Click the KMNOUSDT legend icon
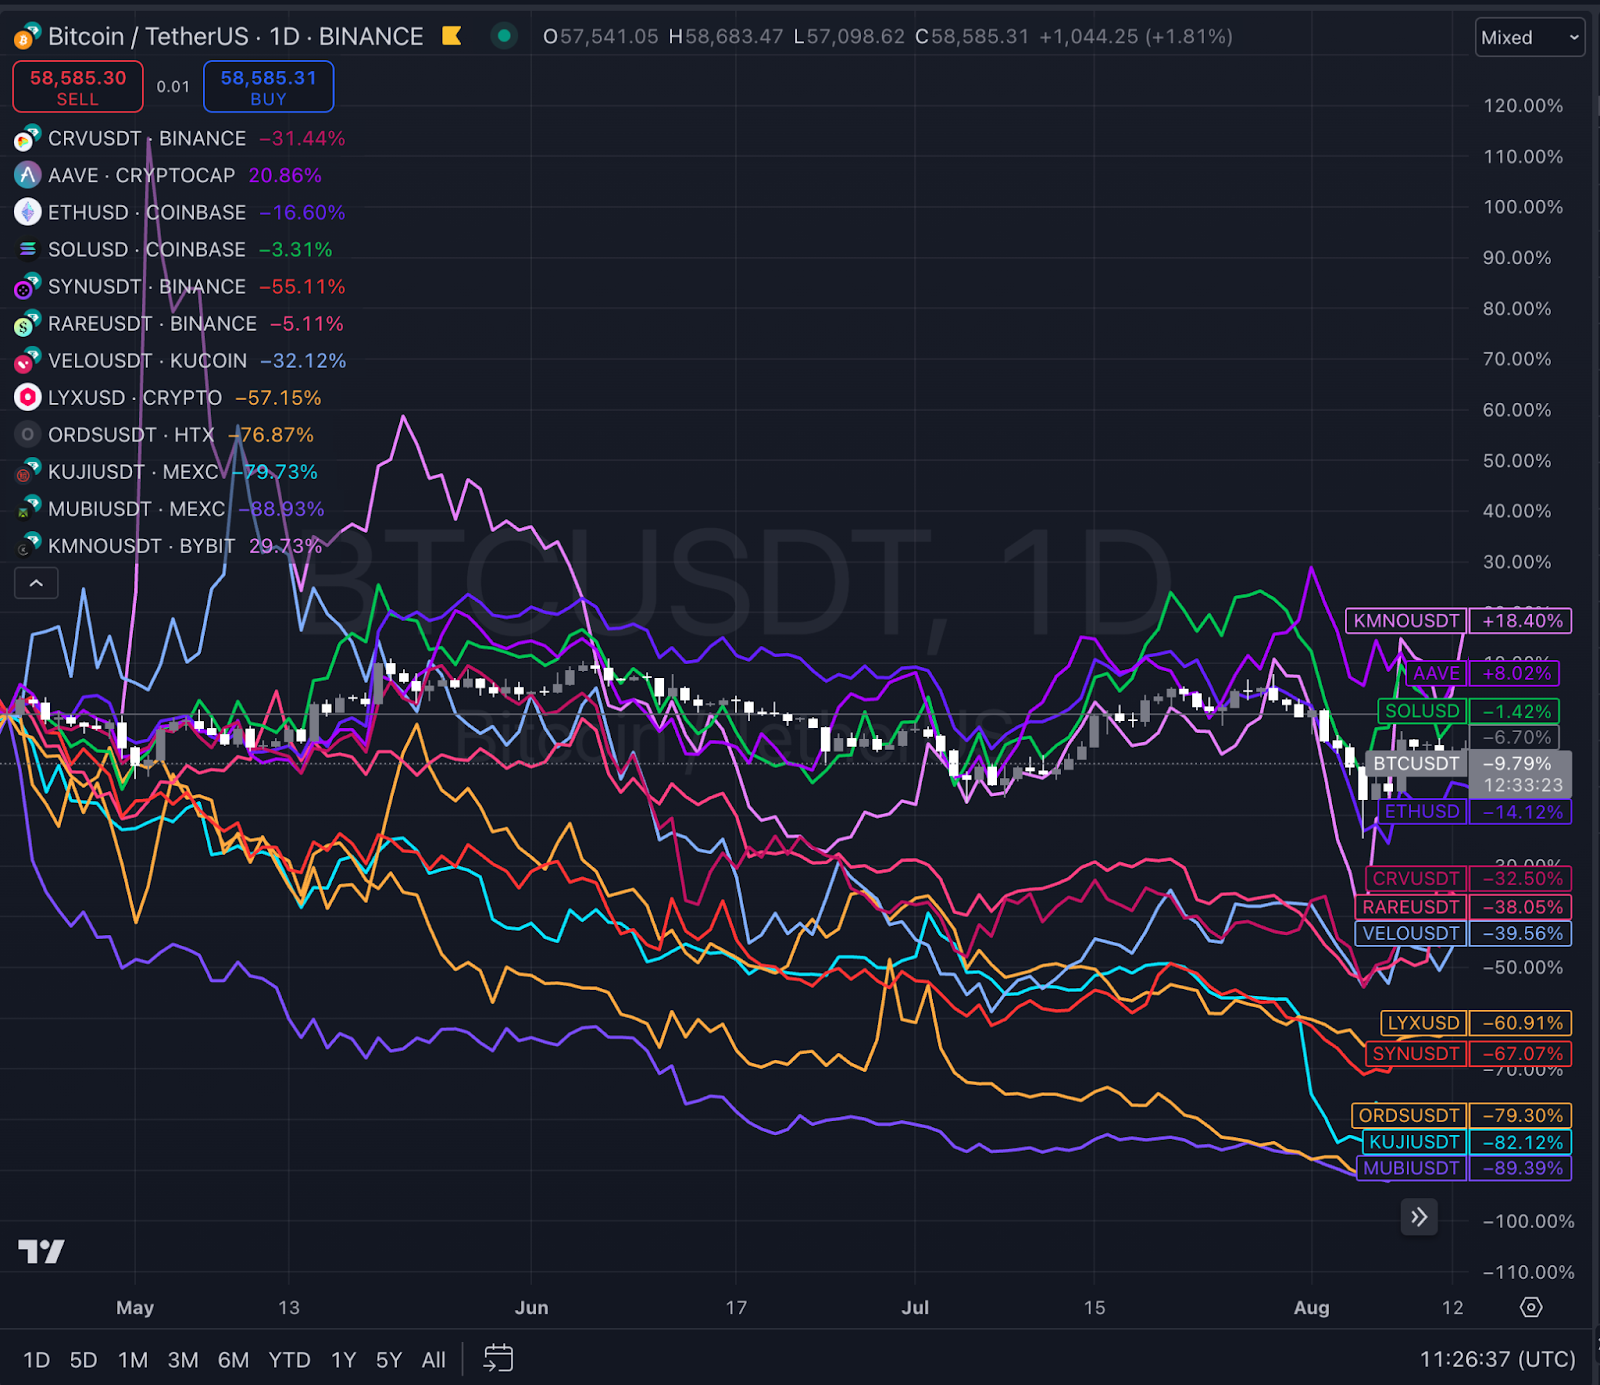The width and height of the screenshot is (1600, 1385). pyautogui.click(x=27, y=546)
